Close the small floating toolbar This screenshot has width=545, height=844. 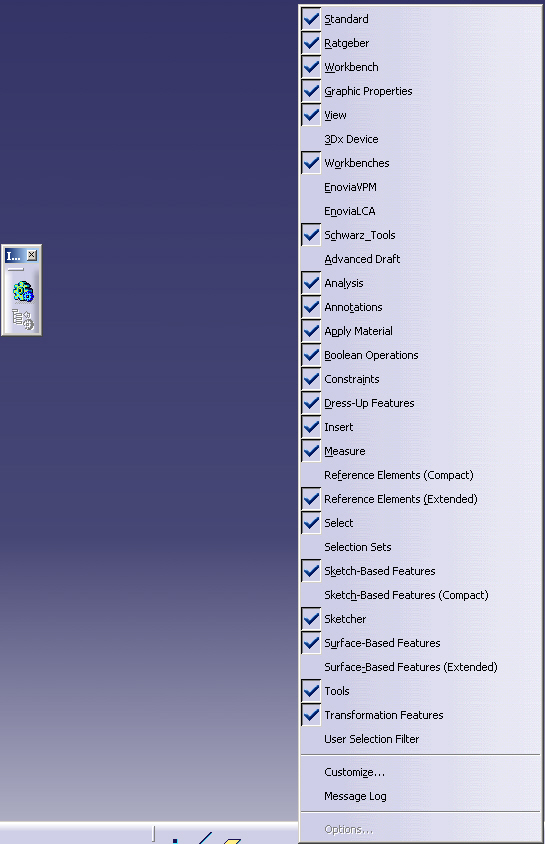click(x=32, y=255)
